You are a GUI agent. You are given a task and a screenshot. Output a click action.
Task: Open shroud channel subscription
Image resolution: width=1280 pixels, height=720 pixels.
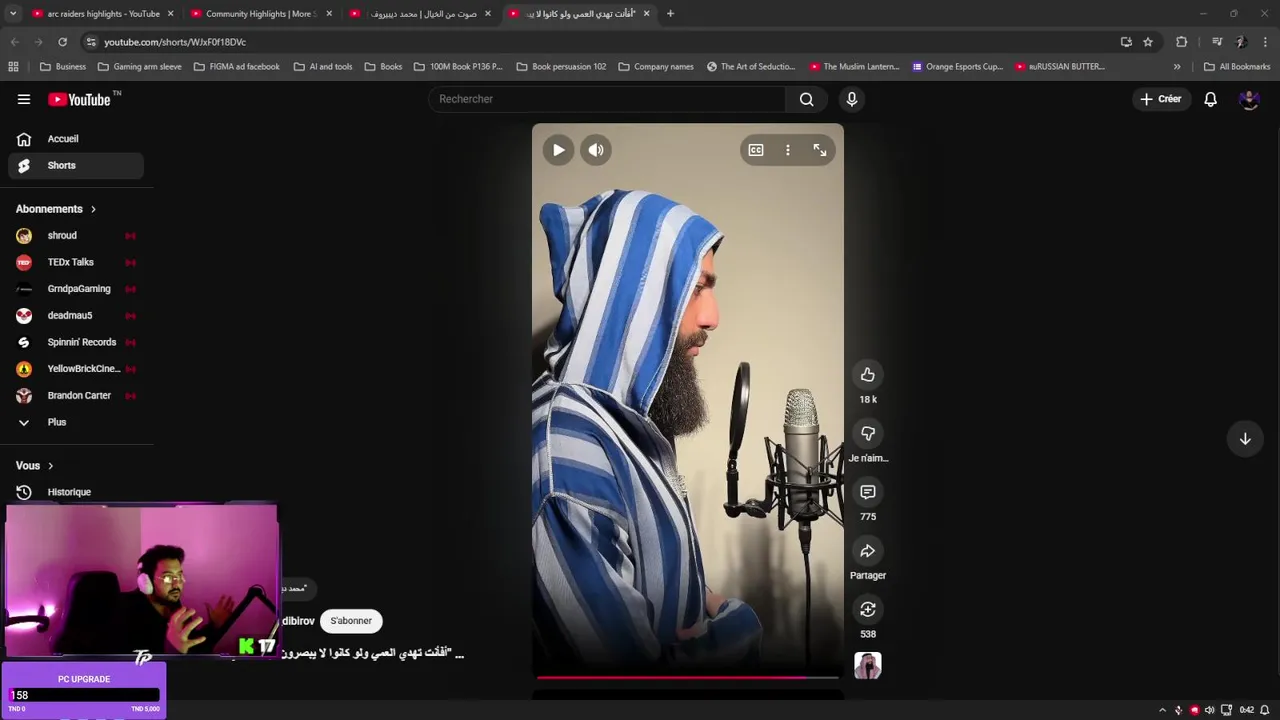76,236
